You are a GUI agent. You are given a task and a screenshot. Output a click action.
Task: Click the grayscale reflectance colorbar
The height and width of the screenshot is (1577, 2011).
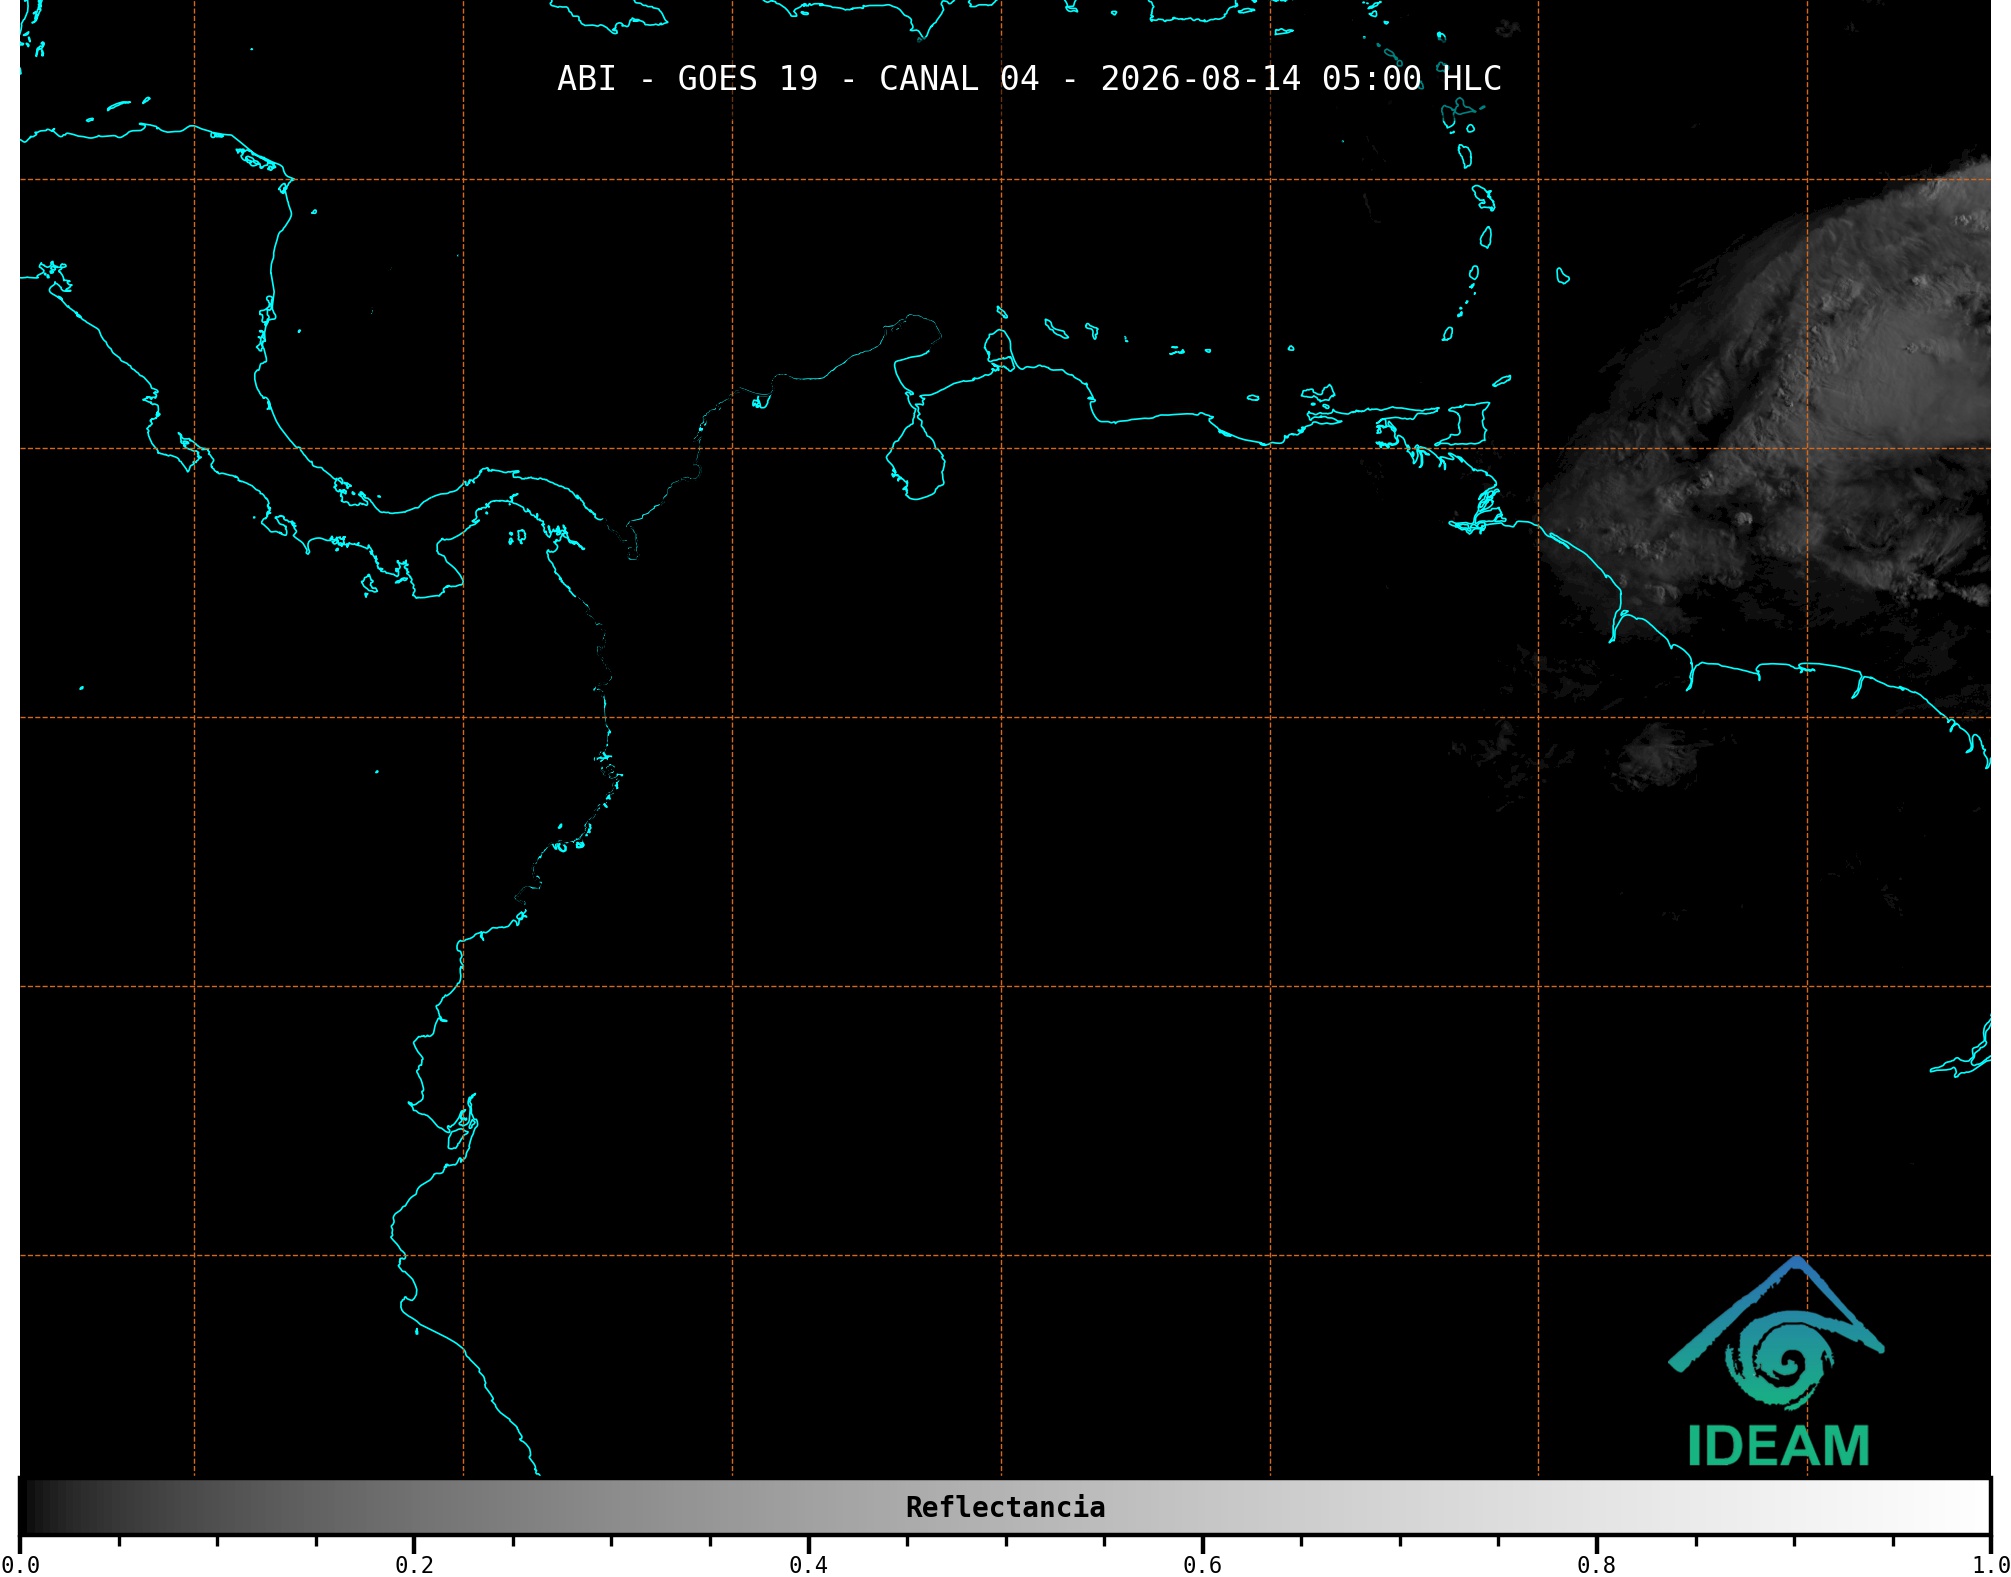pos(1005,1507)
